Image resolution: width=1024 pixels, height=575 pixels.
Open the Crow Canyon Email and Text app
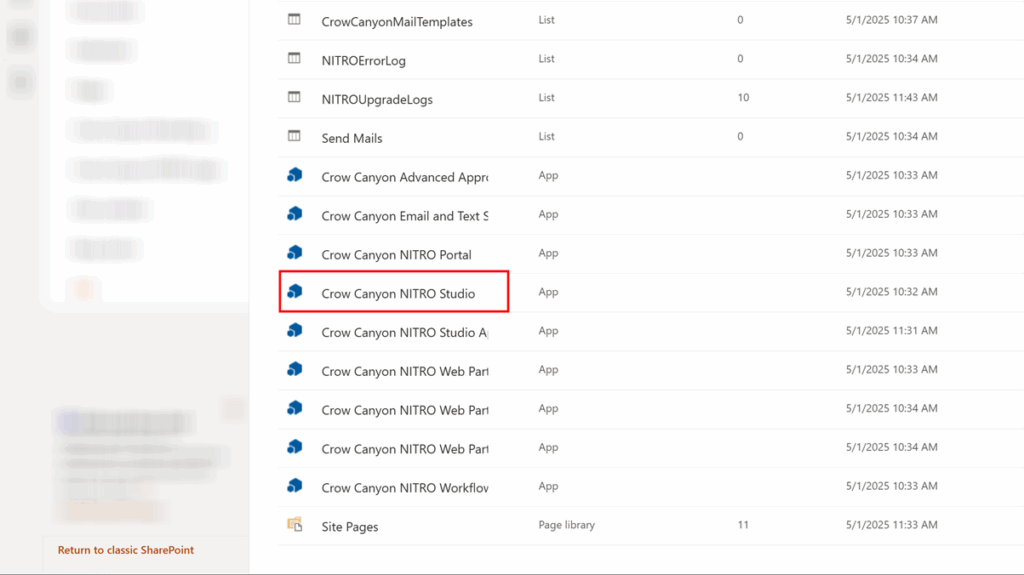tap(405, 216)
